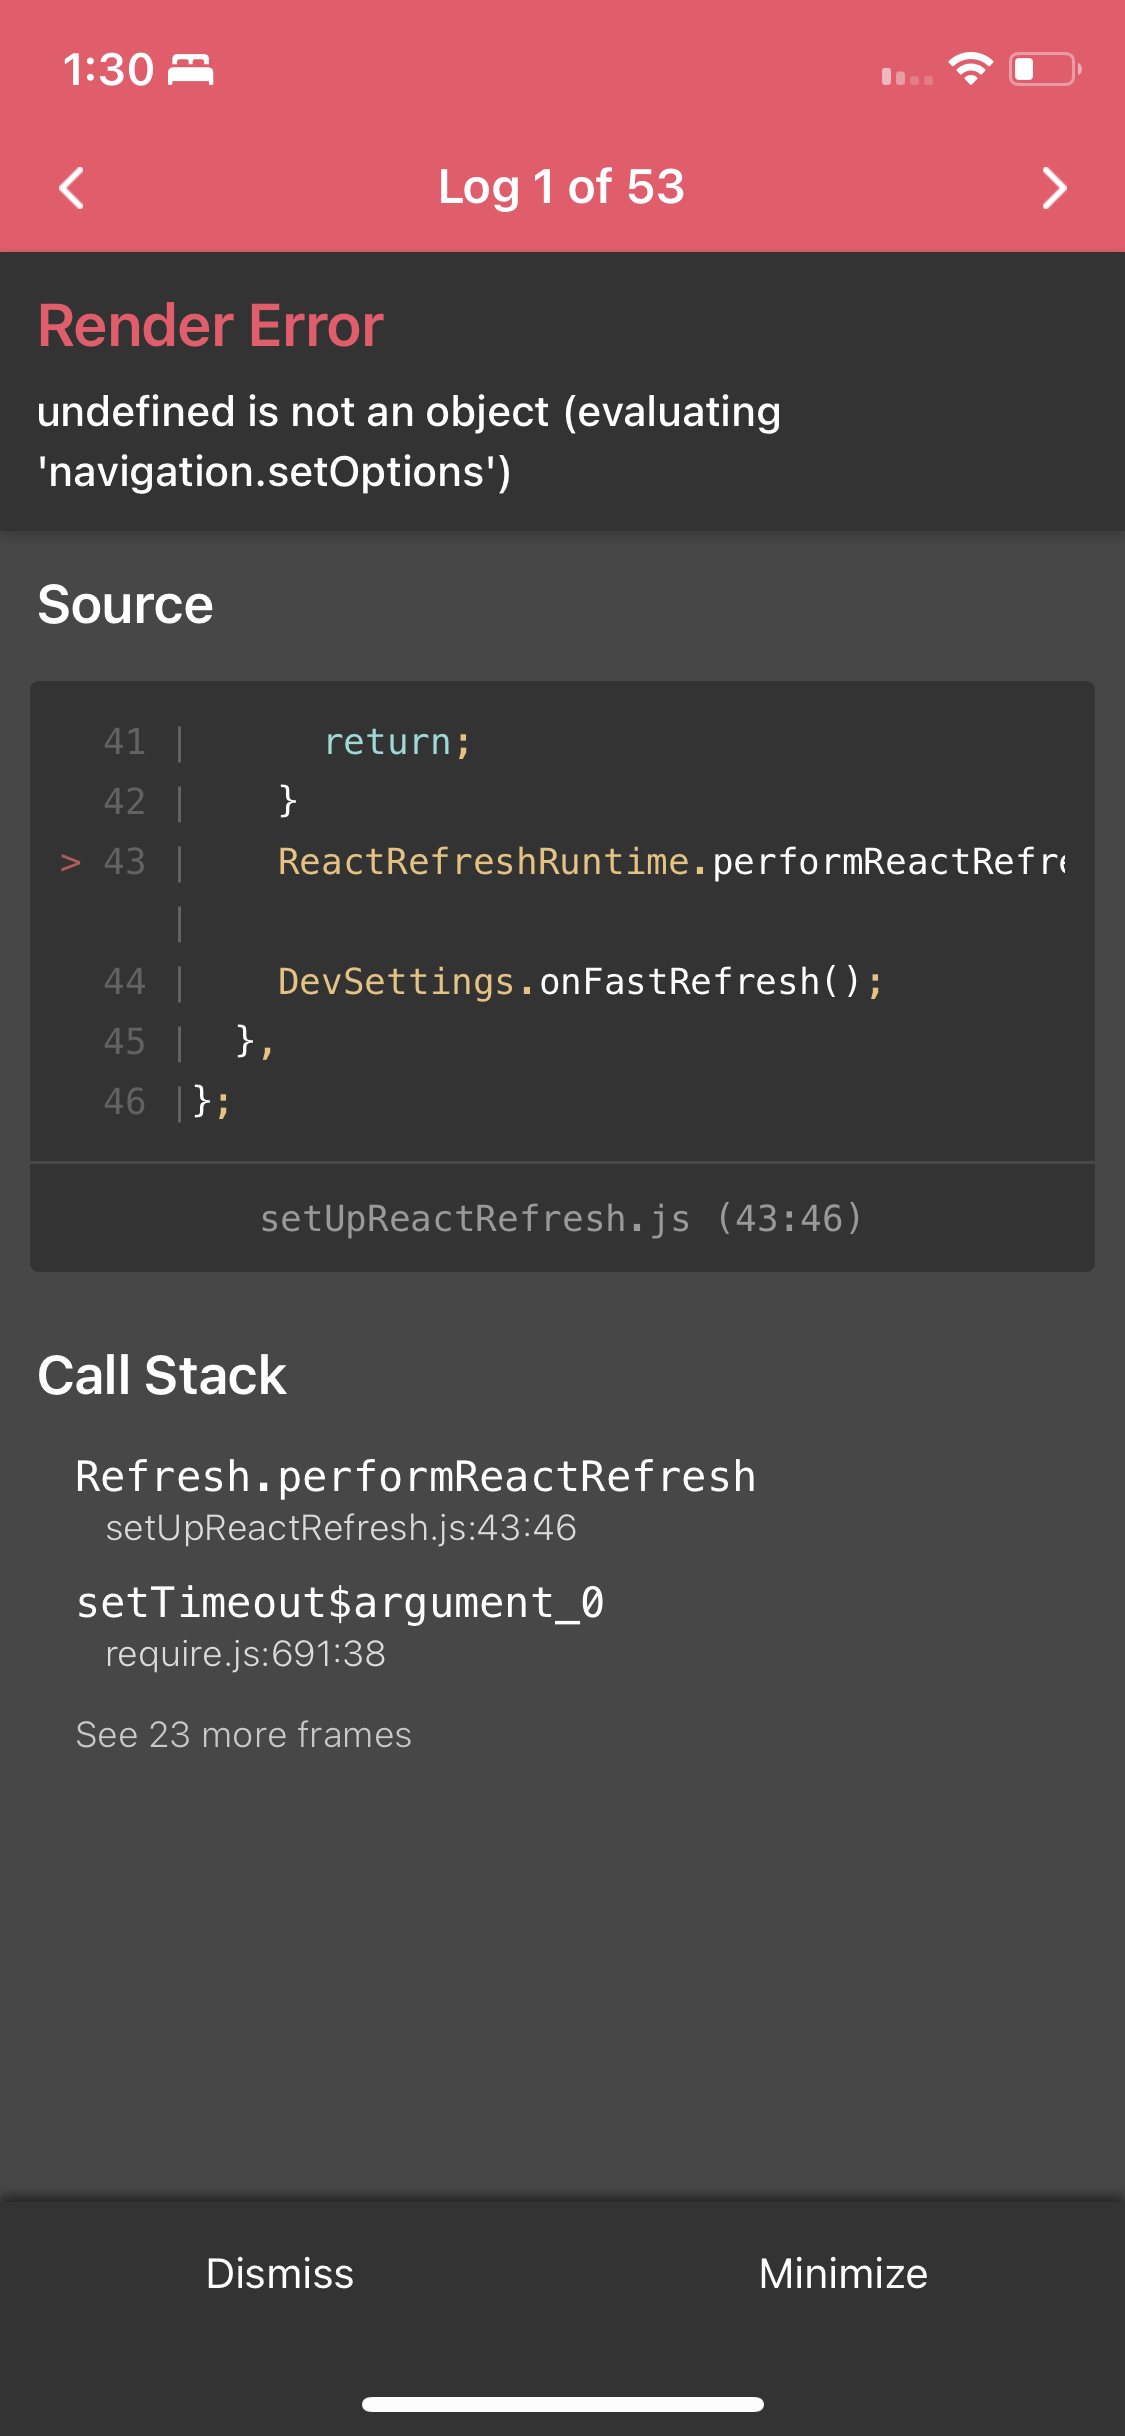Open setUpReactRefresh.js (43:46) source file
This screenshot has width=1125, height=2436.
(562, 1218)
